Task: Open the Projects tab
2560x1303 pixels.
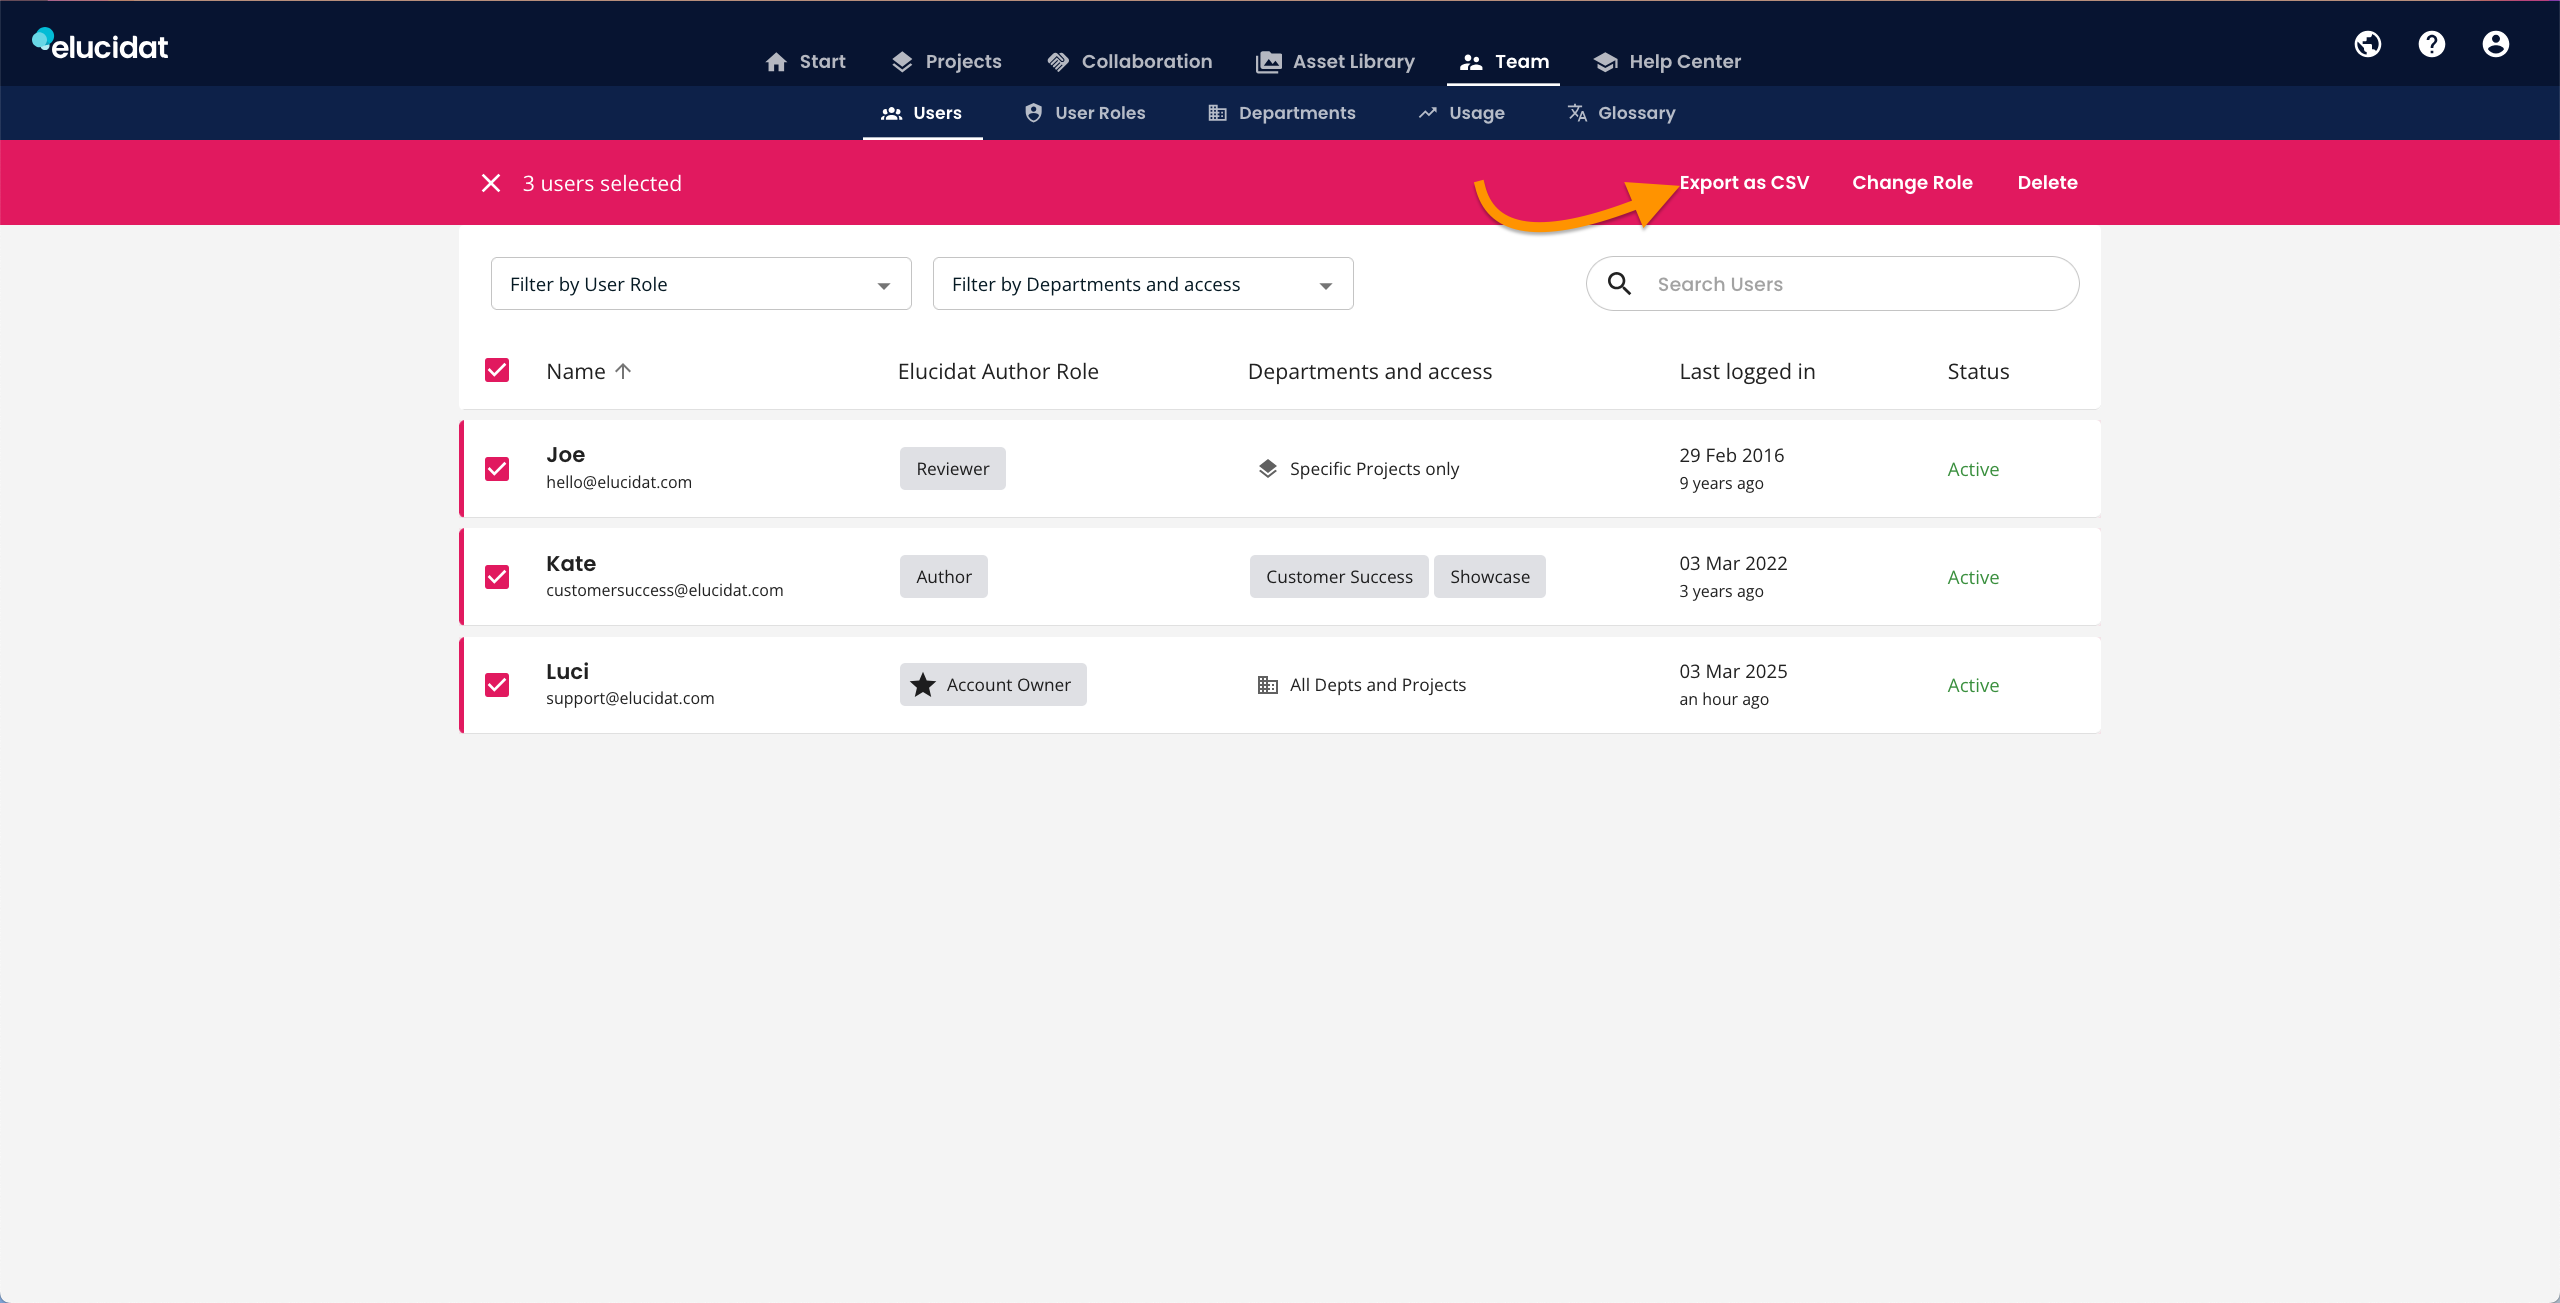Action: point(946,62)
